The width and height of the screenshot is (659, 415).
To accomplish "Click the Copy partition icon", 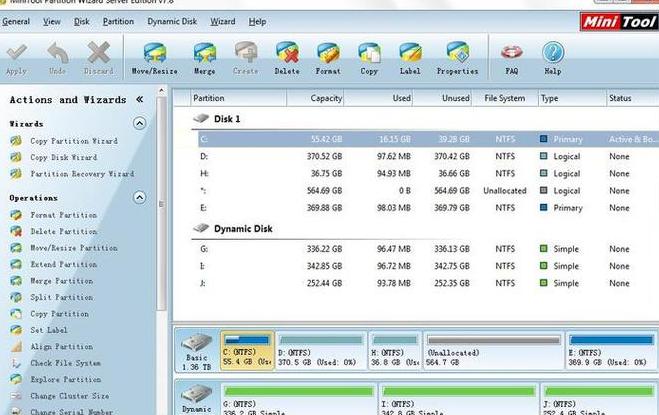I will coord(369,58).
